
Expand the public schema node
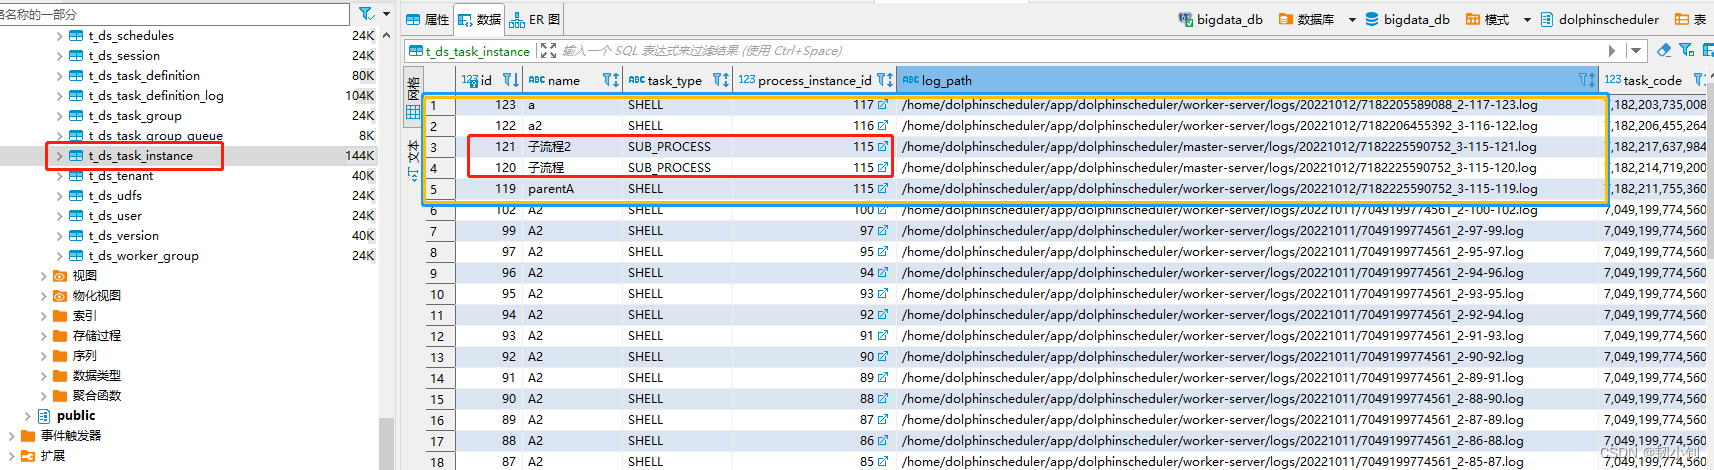pyautogui.click(x=28, y=416)
